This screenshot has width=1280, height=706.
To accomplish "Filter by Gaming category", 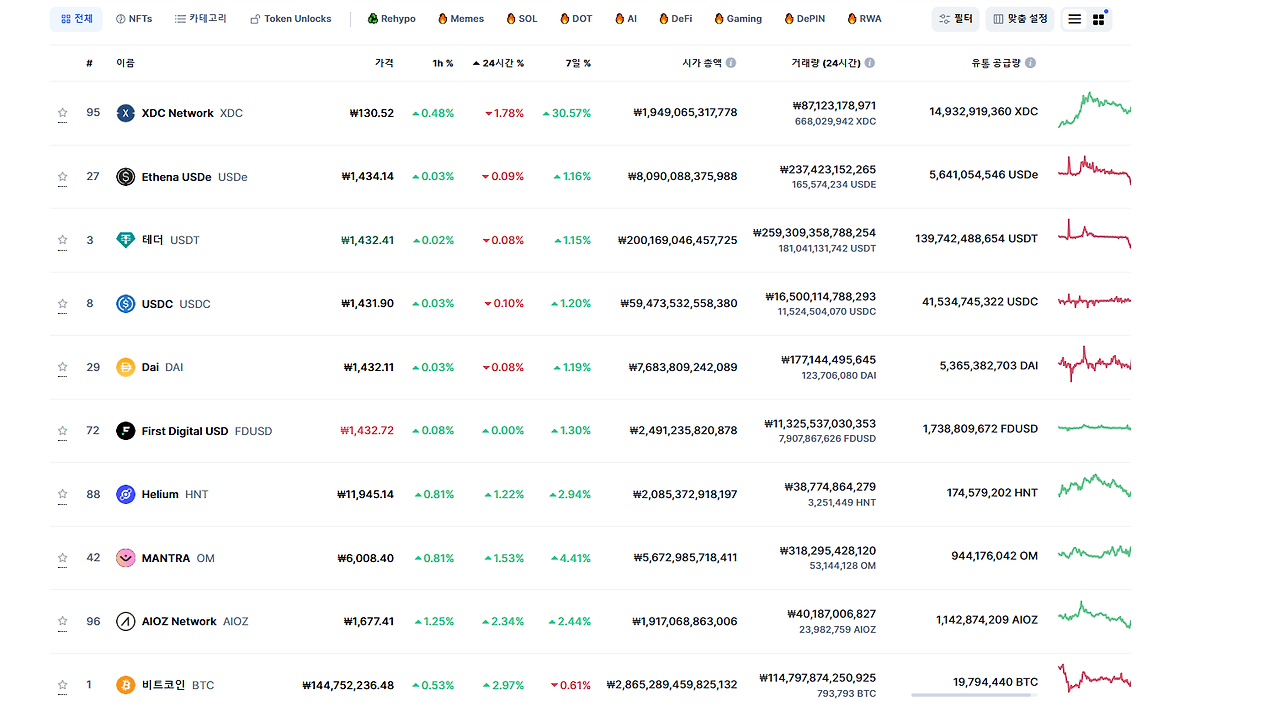I will pyautogui.click(x=738, y=19).
